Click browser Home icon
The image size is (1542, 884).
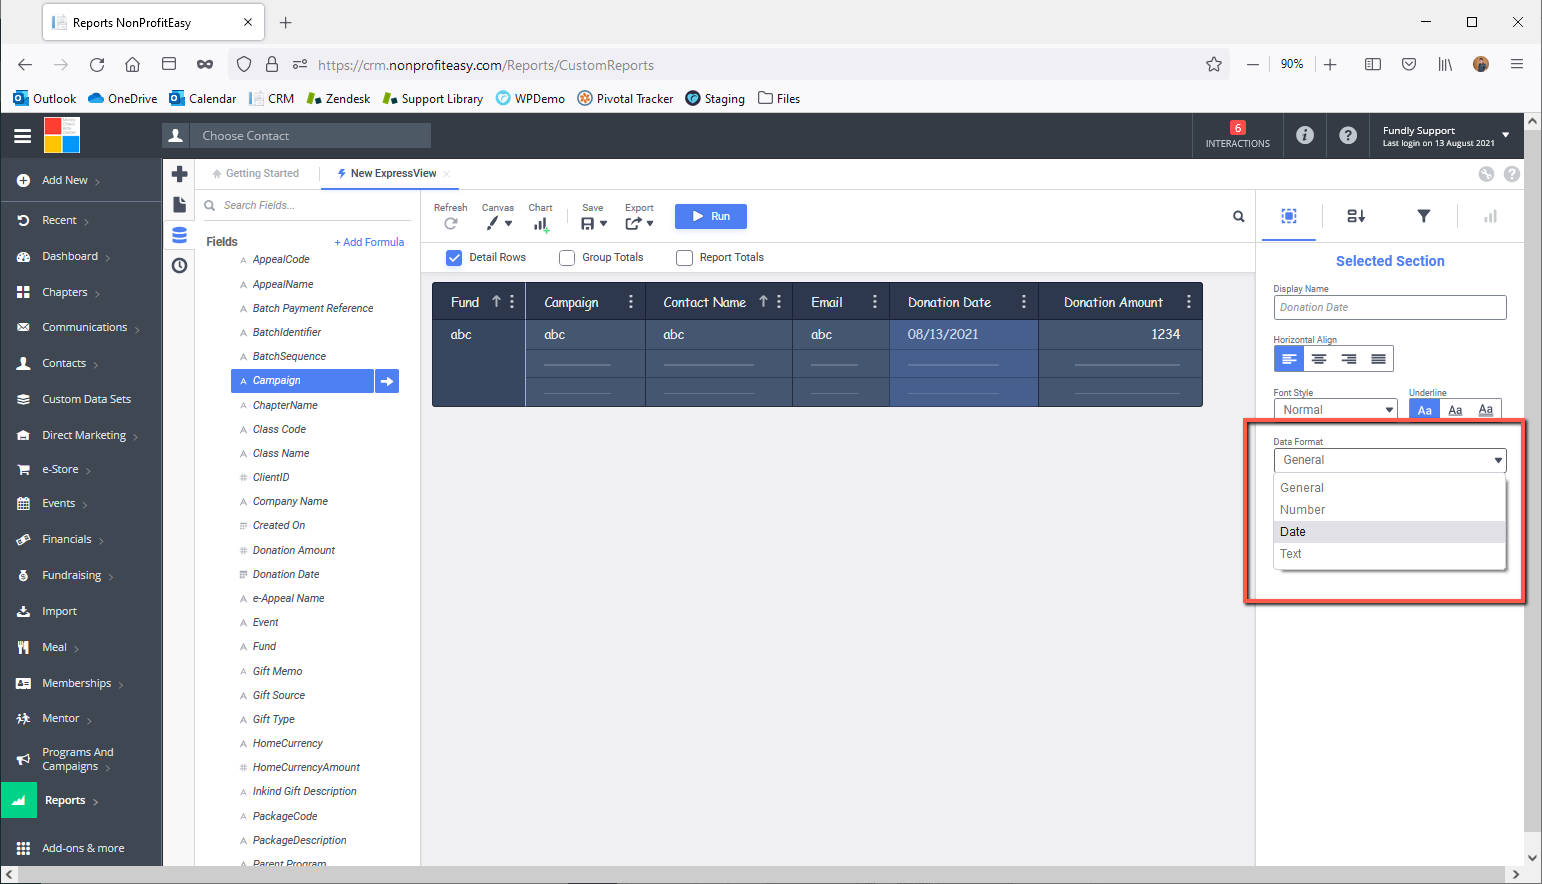point(132,64)
